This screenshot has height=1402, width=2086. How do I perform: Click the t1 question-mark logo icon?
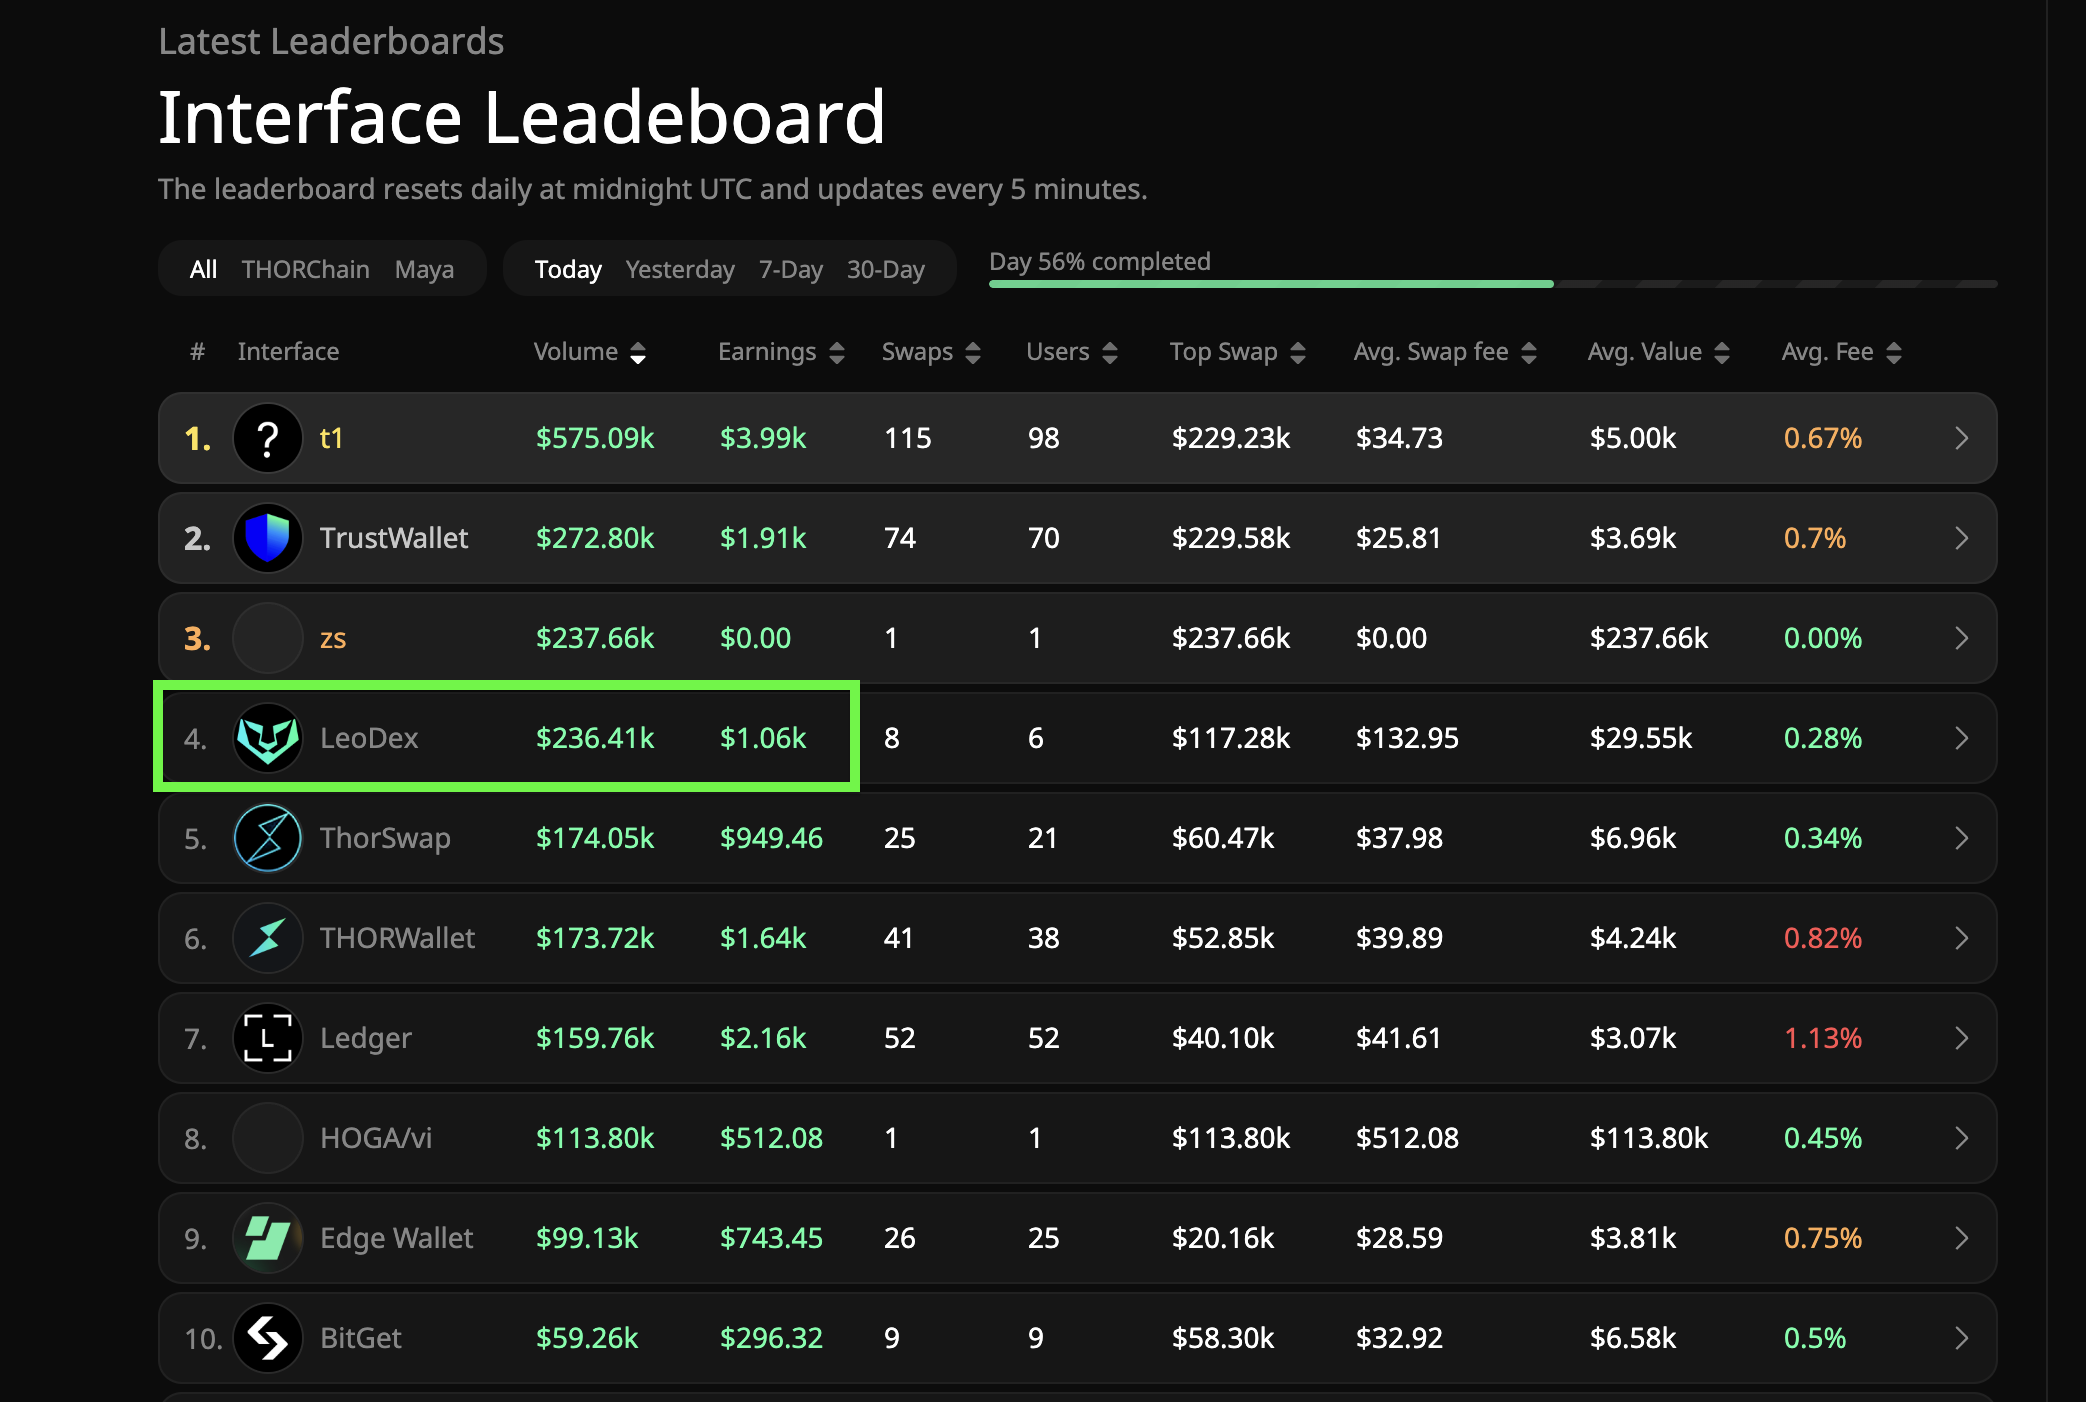coord(267,438)
